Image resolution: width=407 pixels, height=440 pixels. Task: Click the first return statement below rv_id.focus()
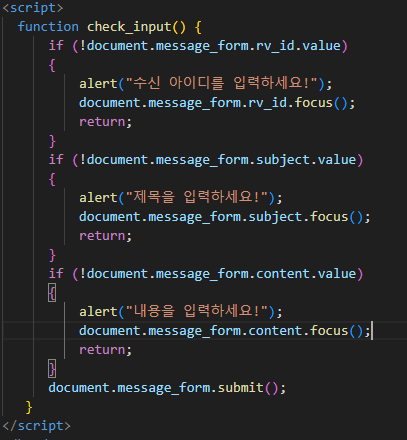point(105,122)
